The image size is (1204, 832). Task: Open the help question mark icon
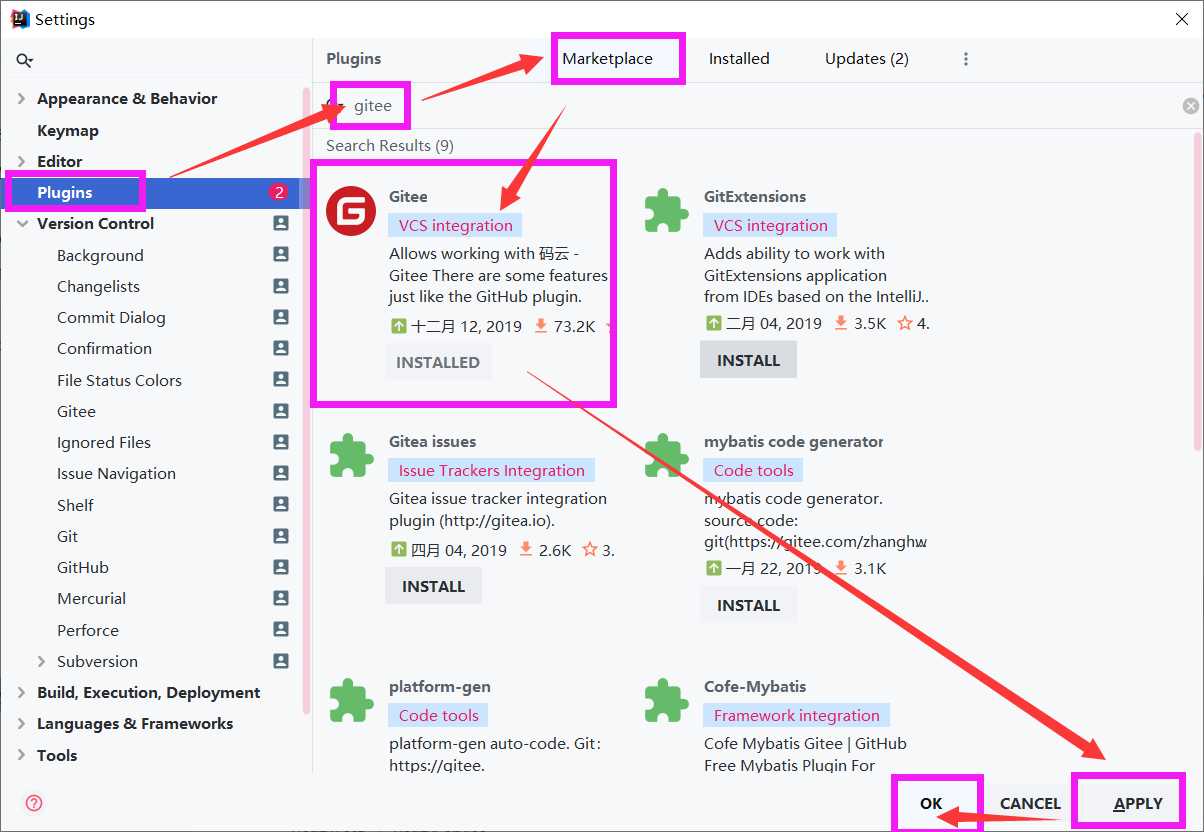click(34, 803)
